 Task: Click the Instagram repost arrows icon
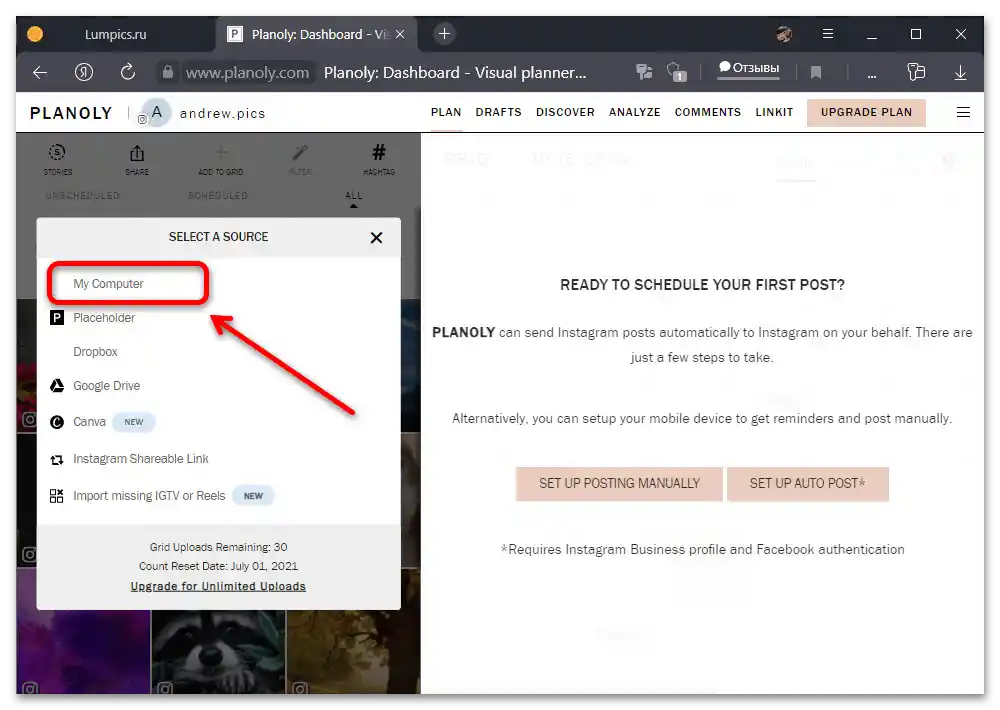[x=57, y=459]
